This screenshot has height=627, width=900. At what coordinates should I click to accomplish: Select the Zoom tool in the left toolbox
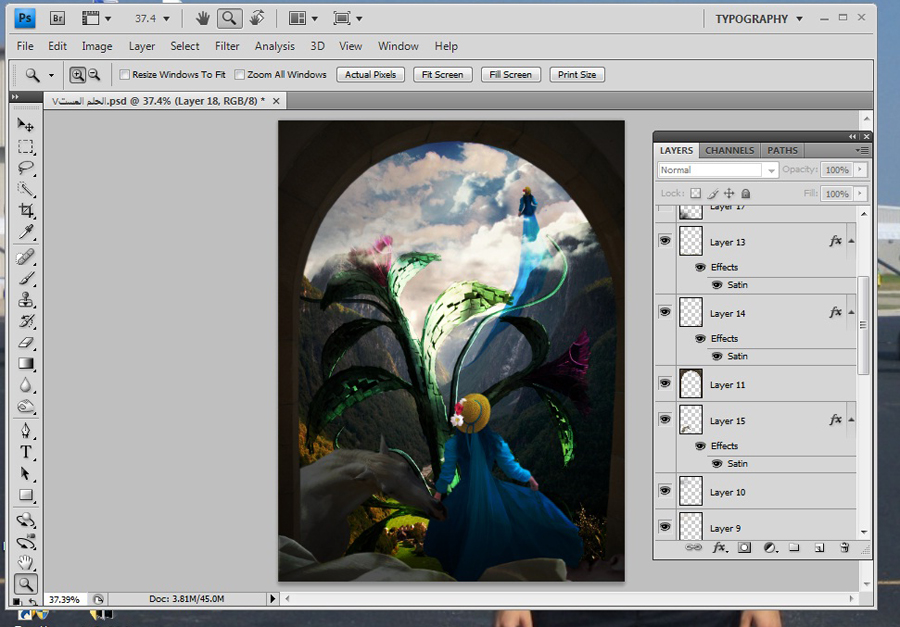tap(25, 585)
